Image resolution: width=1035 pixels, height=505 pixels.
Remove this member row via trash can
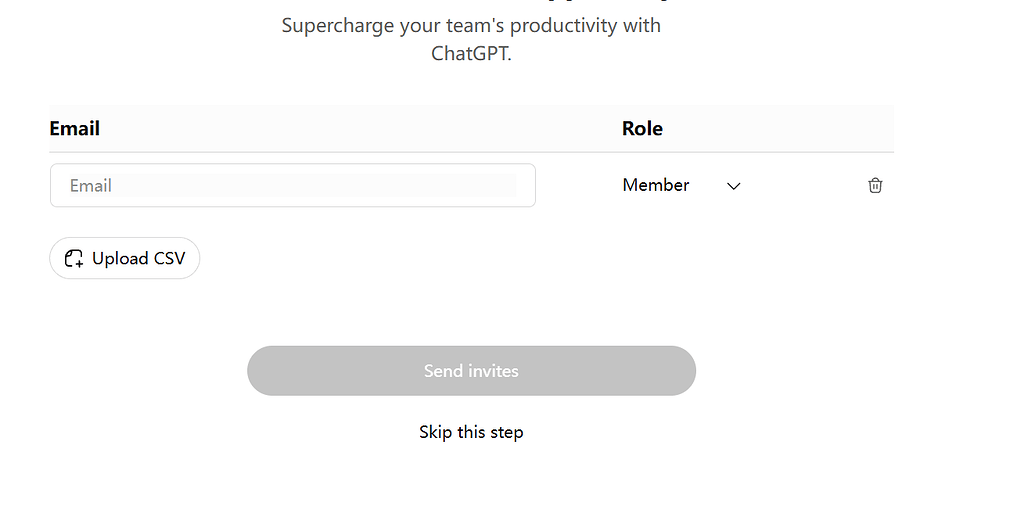(875, 185)
